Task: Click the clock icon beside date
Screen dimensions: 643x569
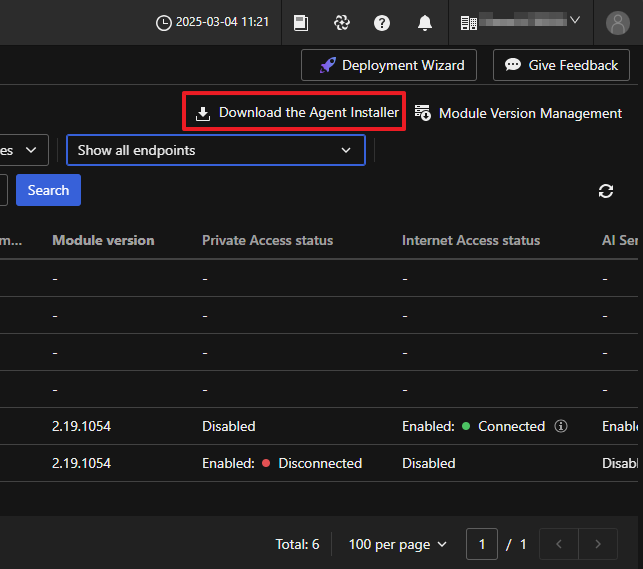Action: coord(164,22)
